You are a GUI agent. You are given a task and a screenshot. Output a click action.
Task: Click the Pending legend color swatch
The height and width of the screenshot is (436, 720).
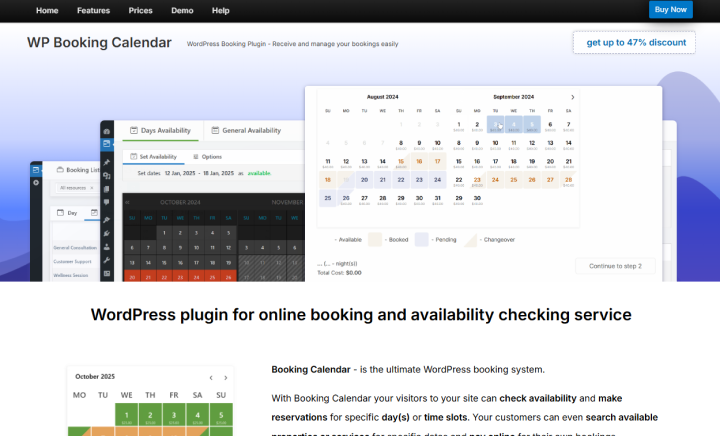pyautogui.click(x=422, y=240)
